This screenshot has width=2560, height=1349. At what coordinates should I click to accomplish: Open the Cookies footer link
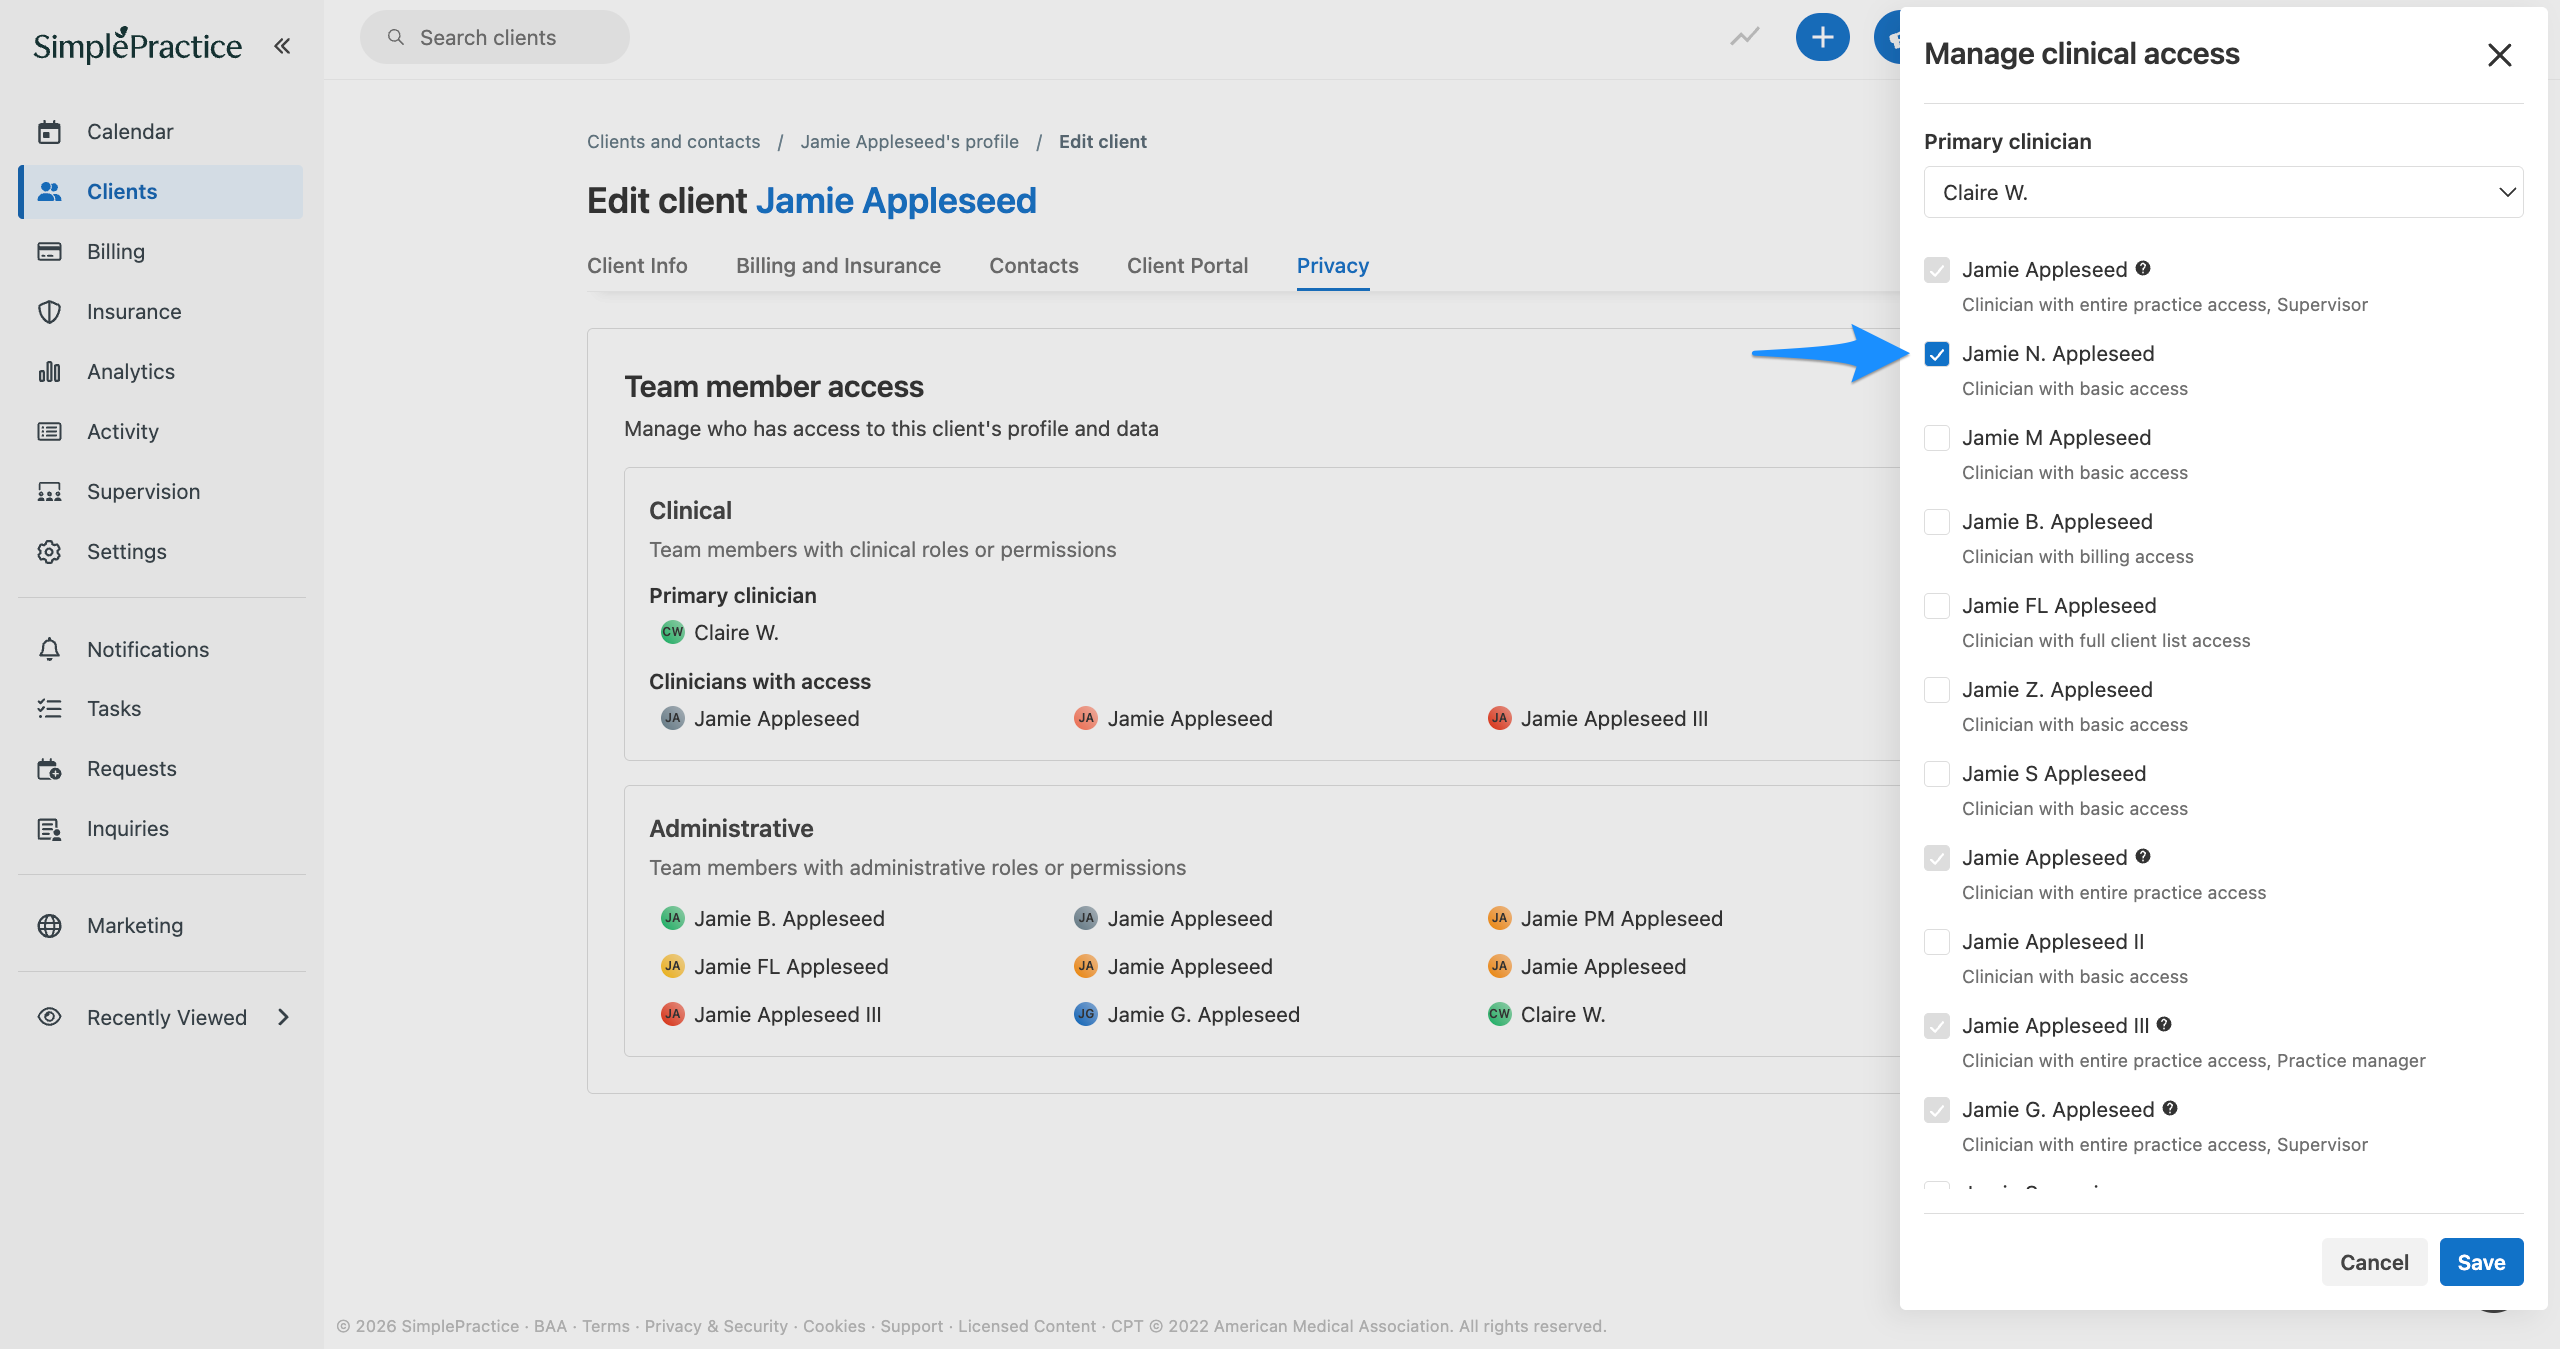(x=834, y=1326)
